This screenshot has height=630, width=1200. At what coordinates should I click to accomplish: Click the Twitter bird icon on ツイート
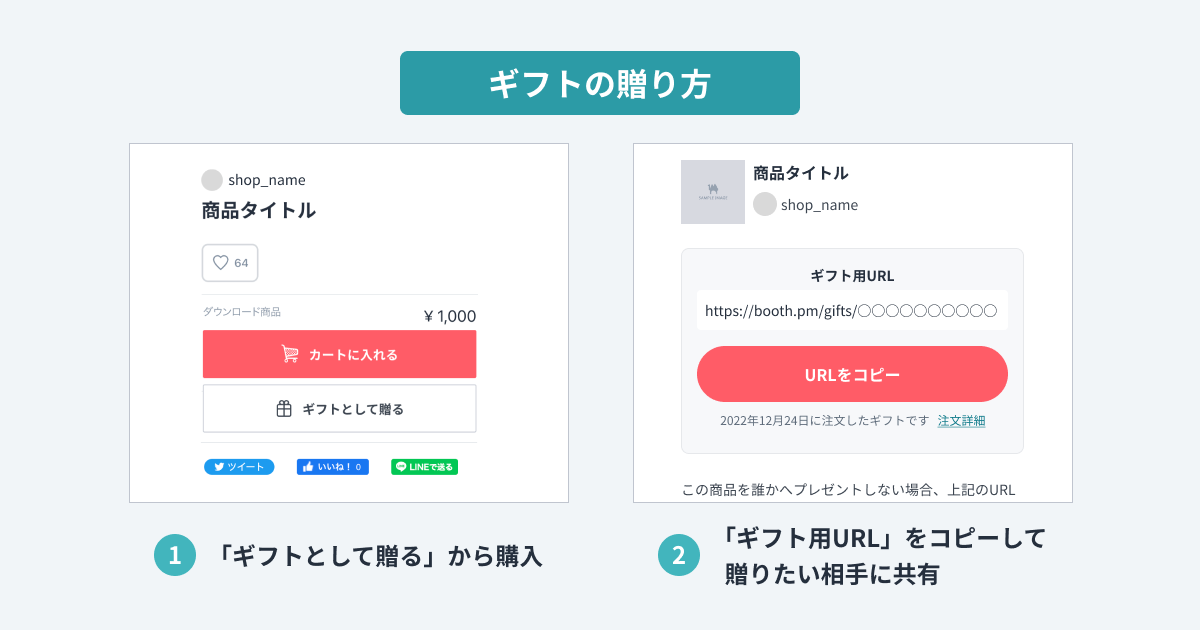click(217, 467)
